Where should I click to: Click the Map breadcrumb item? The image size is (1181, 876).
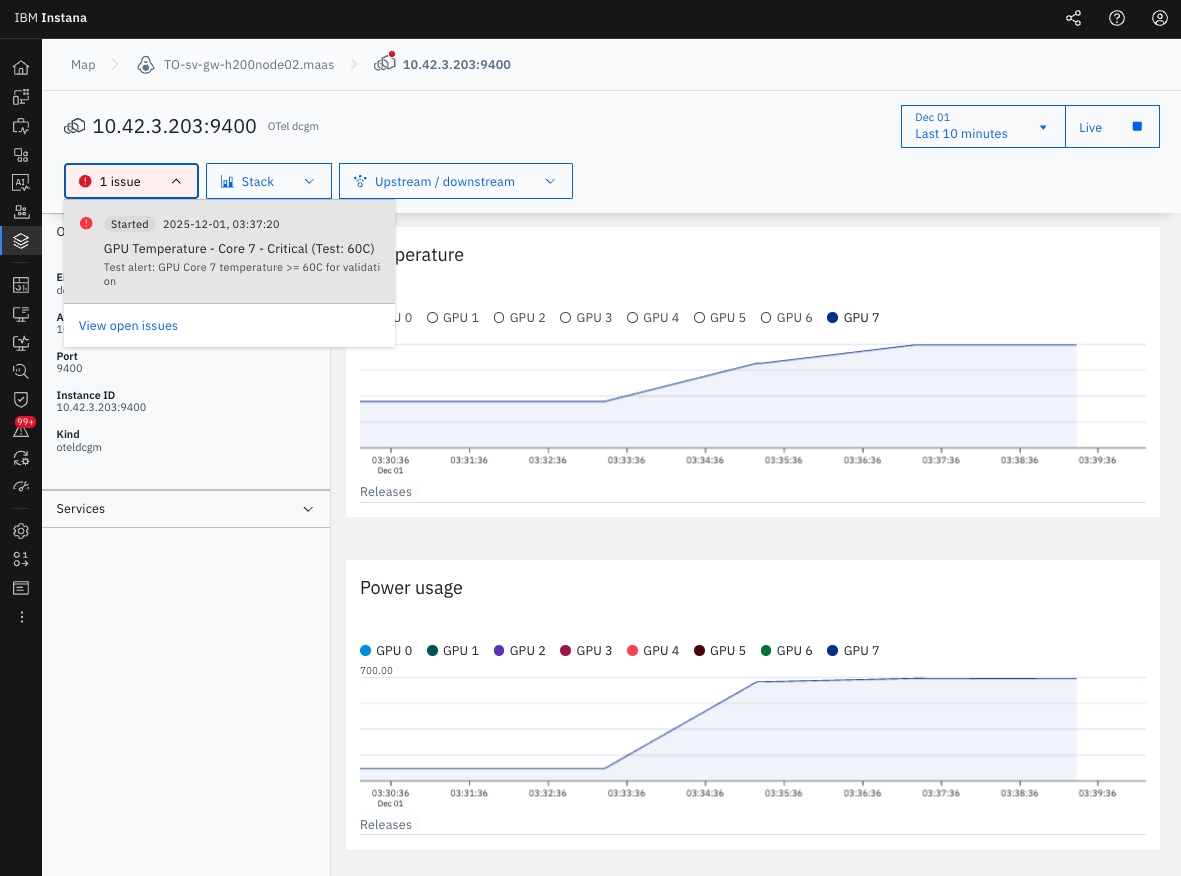82,64
